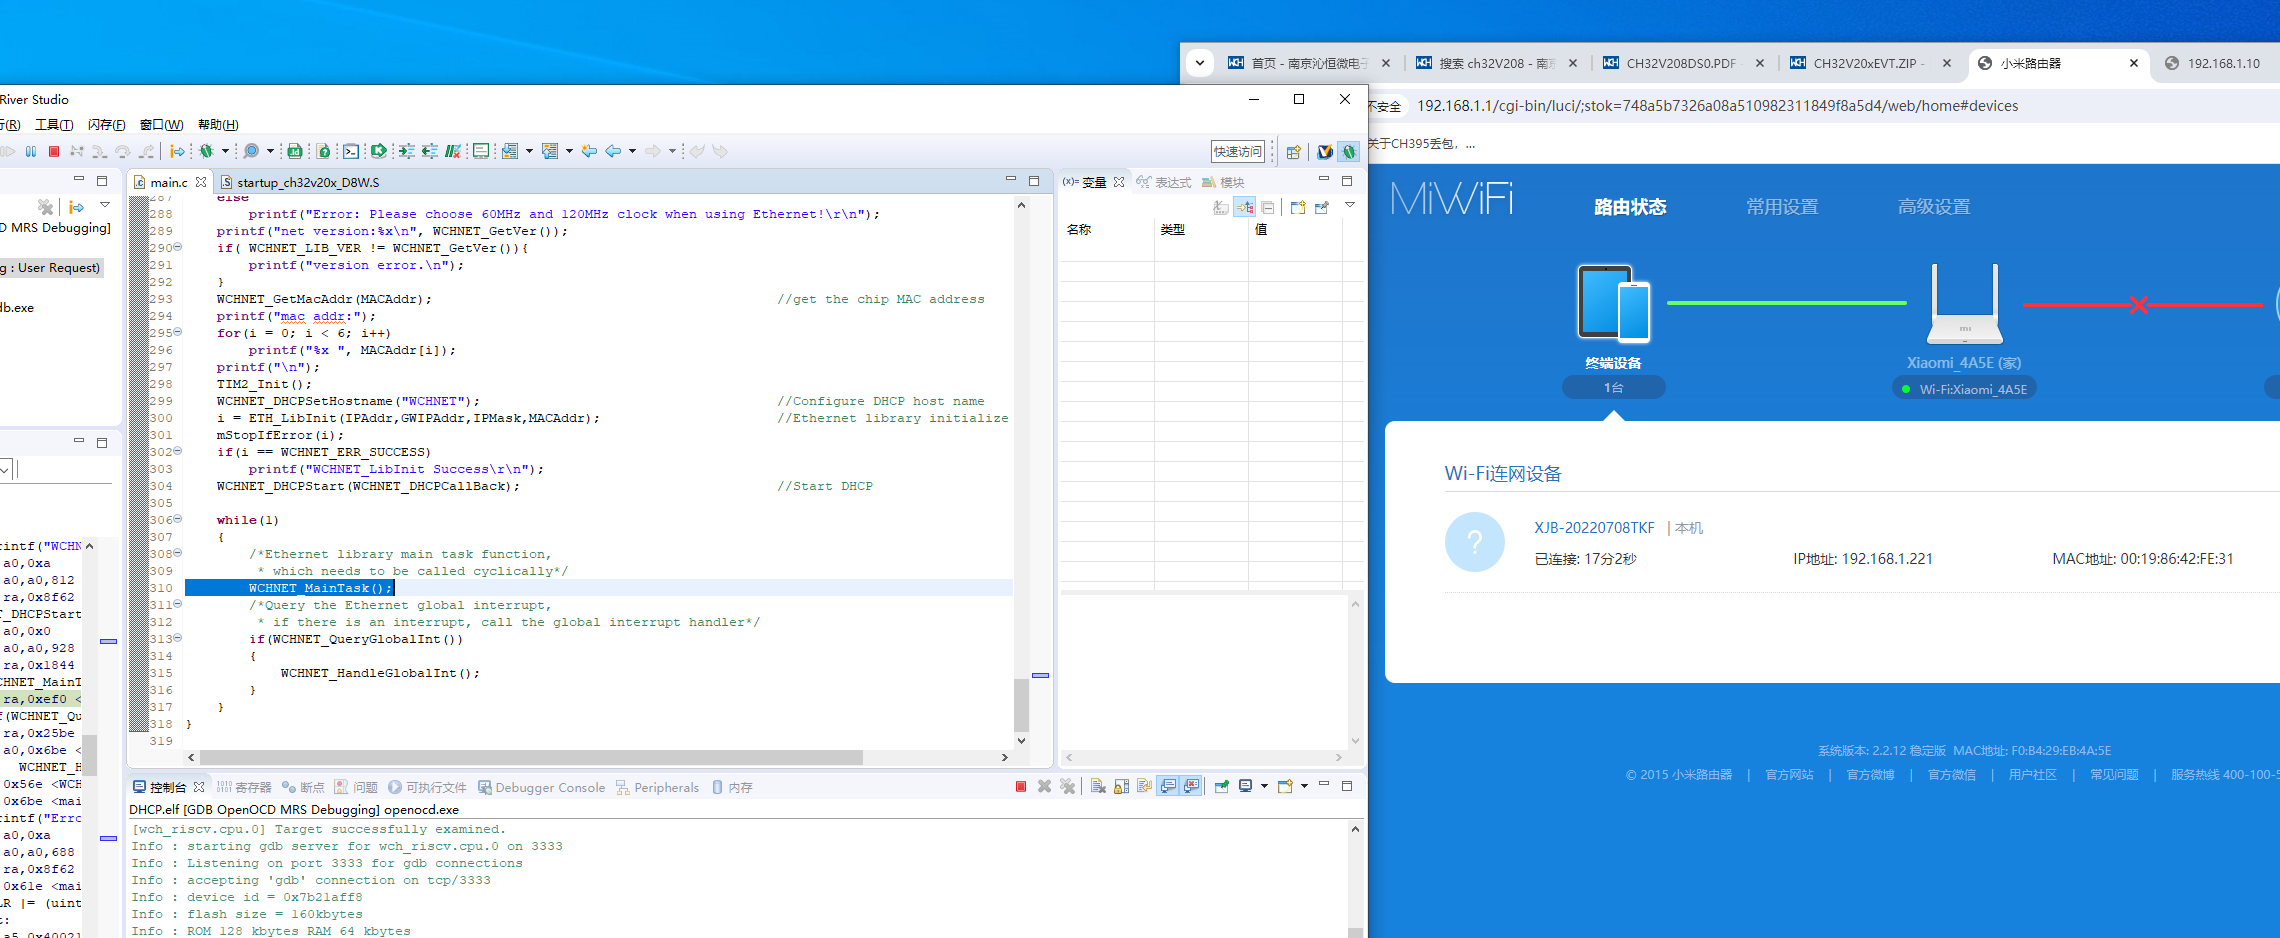Click the green K arrow toolbar icon

coord(378,151)
